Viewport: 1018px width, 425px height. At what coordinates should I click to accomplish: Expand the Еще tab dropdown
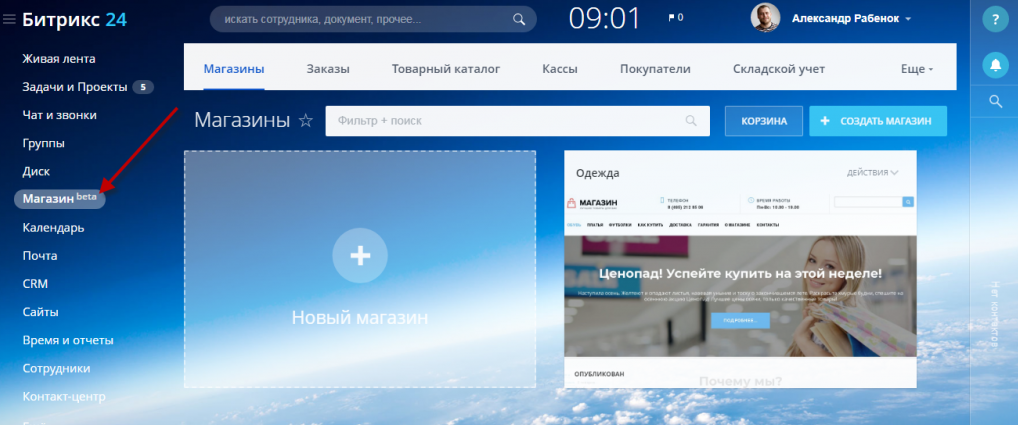pos(917,69)
